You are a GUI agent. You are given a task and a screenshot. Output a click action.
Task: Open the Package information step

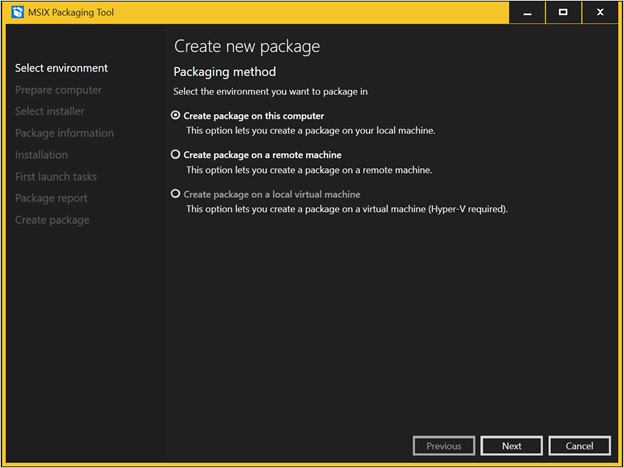pos(64,133)
